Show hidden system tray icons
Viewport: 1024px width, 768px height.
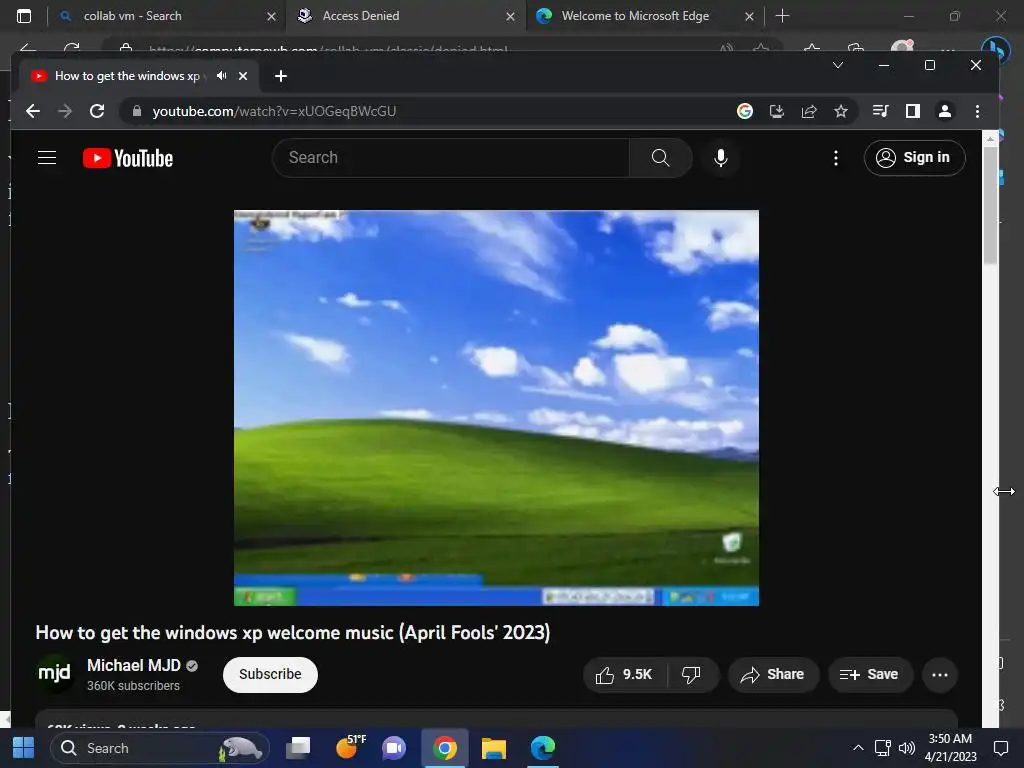coord(858,748)
